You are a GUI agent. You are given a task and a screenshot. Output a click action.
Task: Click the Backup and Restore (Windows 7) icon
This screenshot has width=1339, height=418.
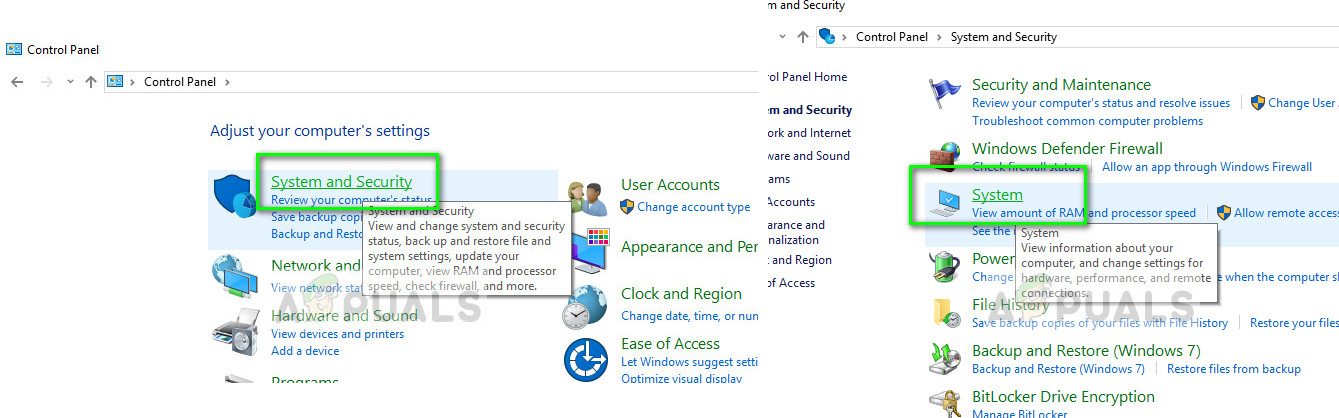tap(944, 359)
